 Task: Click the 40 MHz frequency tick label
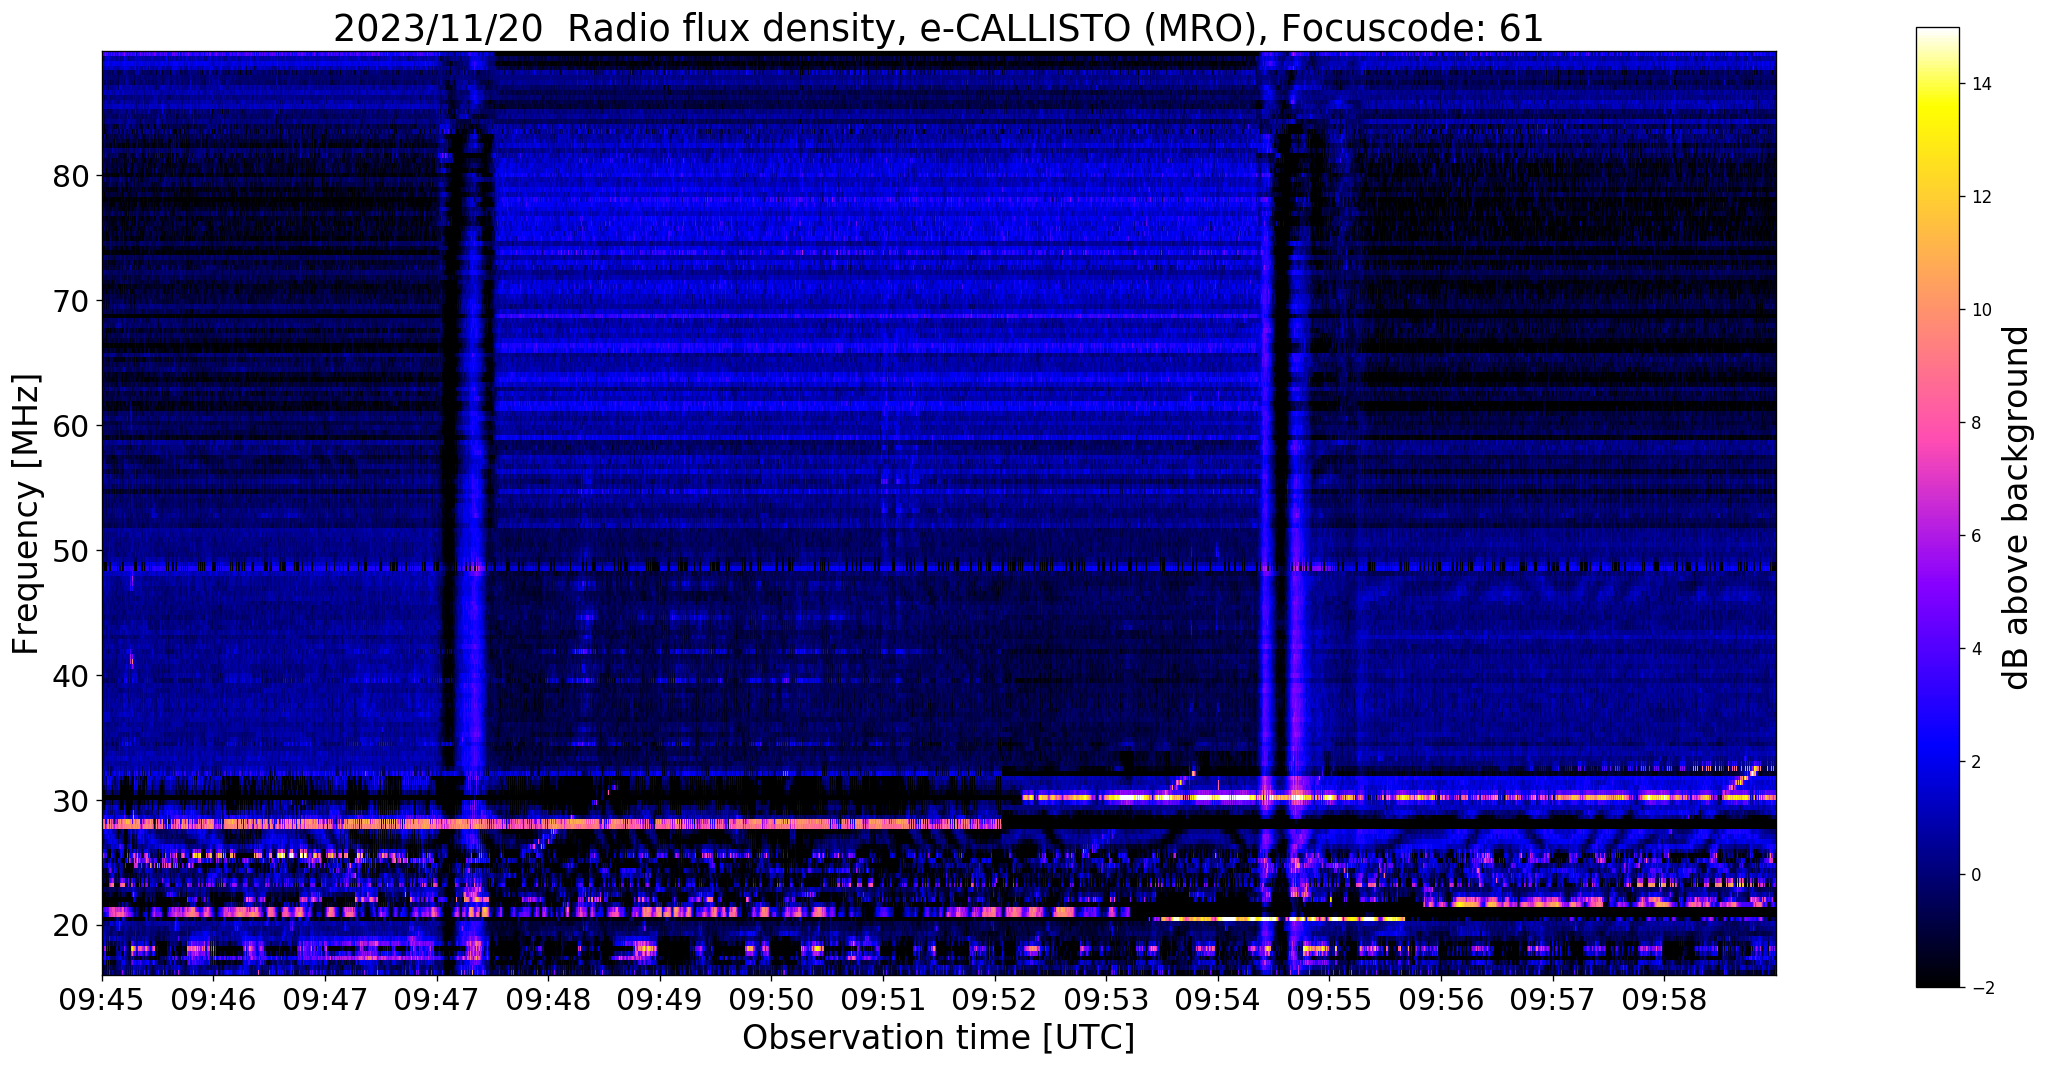[71, 676]
